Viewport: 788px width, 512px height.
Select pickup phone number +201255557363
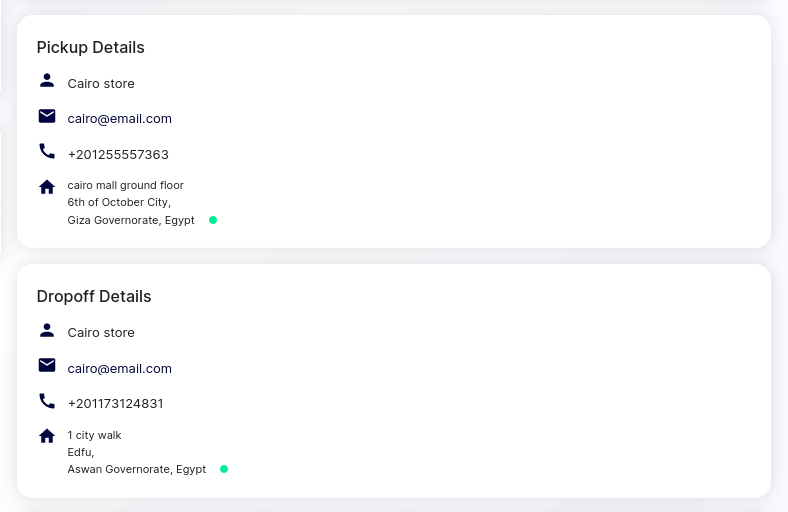[x=118, y=154]
